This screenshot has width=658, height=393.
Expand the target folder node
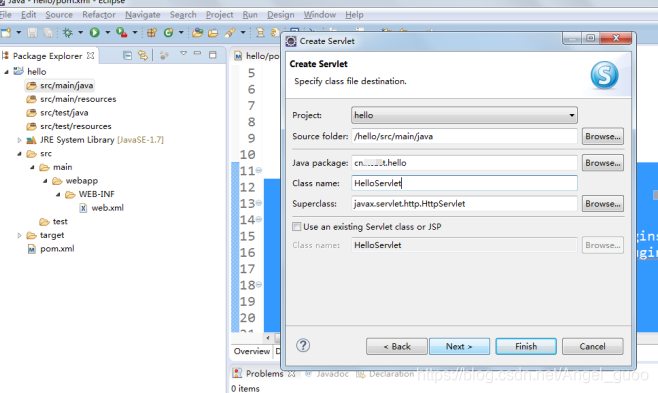(x=19, y=235)
